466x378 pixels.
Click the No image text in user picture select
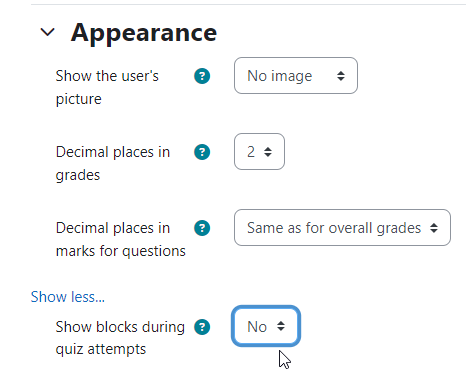click(x=280, y=76)
